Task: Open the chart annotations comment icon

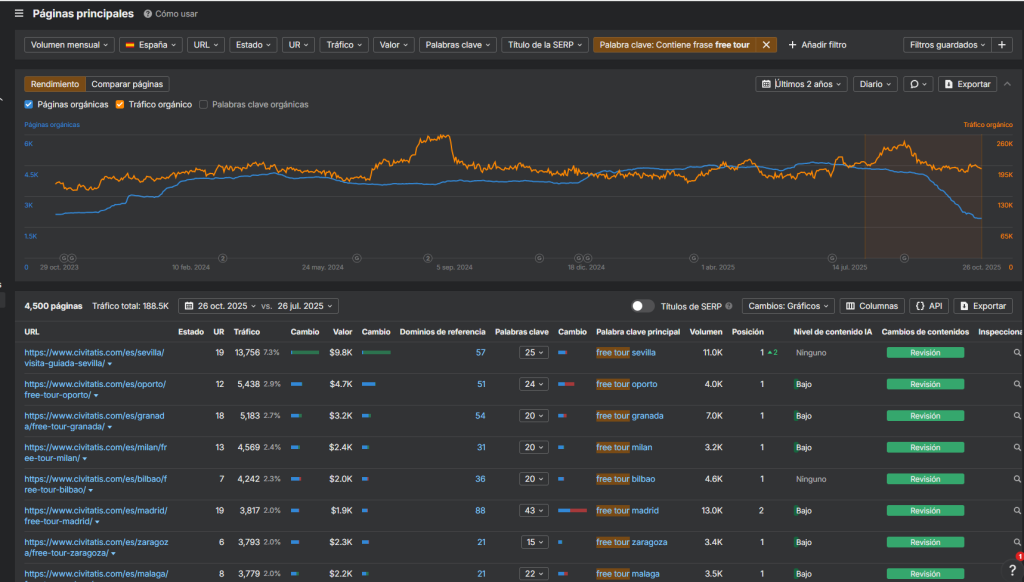Action: tap(917, 85)
